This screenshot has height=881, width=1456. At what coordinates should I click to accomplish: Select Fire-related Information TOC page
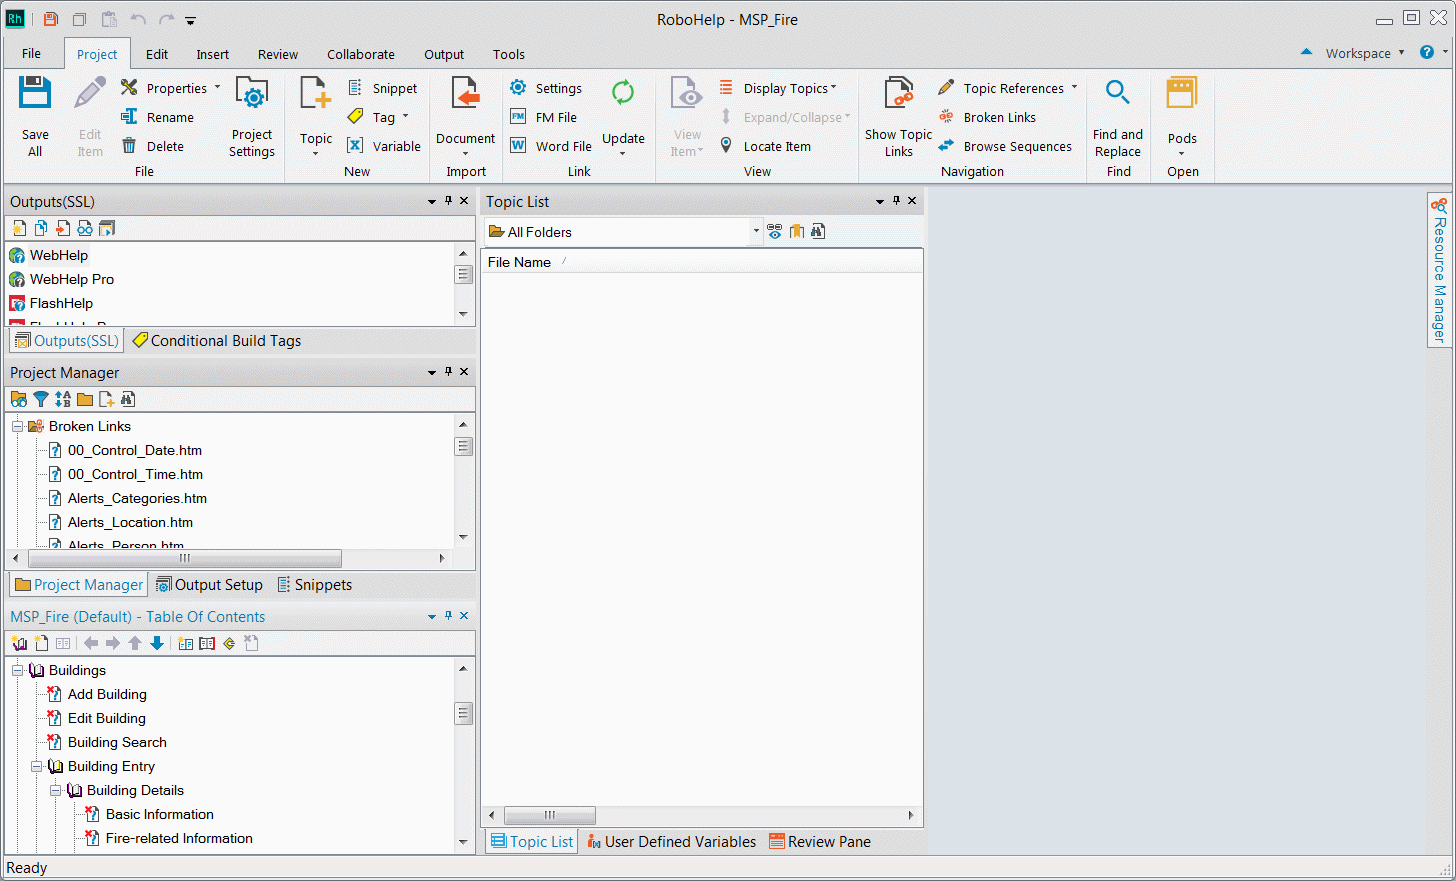coord(179,838)
